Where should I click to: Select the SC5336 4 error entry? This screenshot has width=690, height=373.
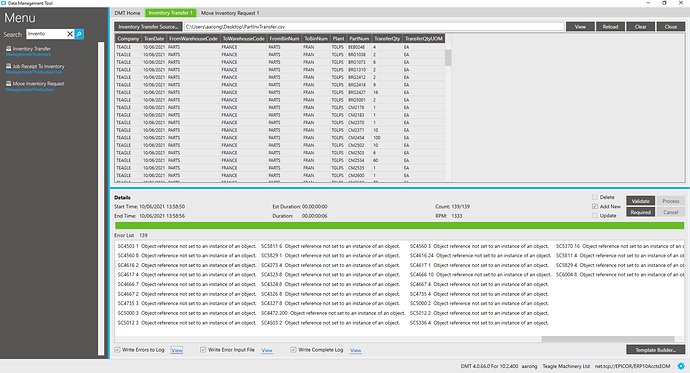(x=479, y=323)
